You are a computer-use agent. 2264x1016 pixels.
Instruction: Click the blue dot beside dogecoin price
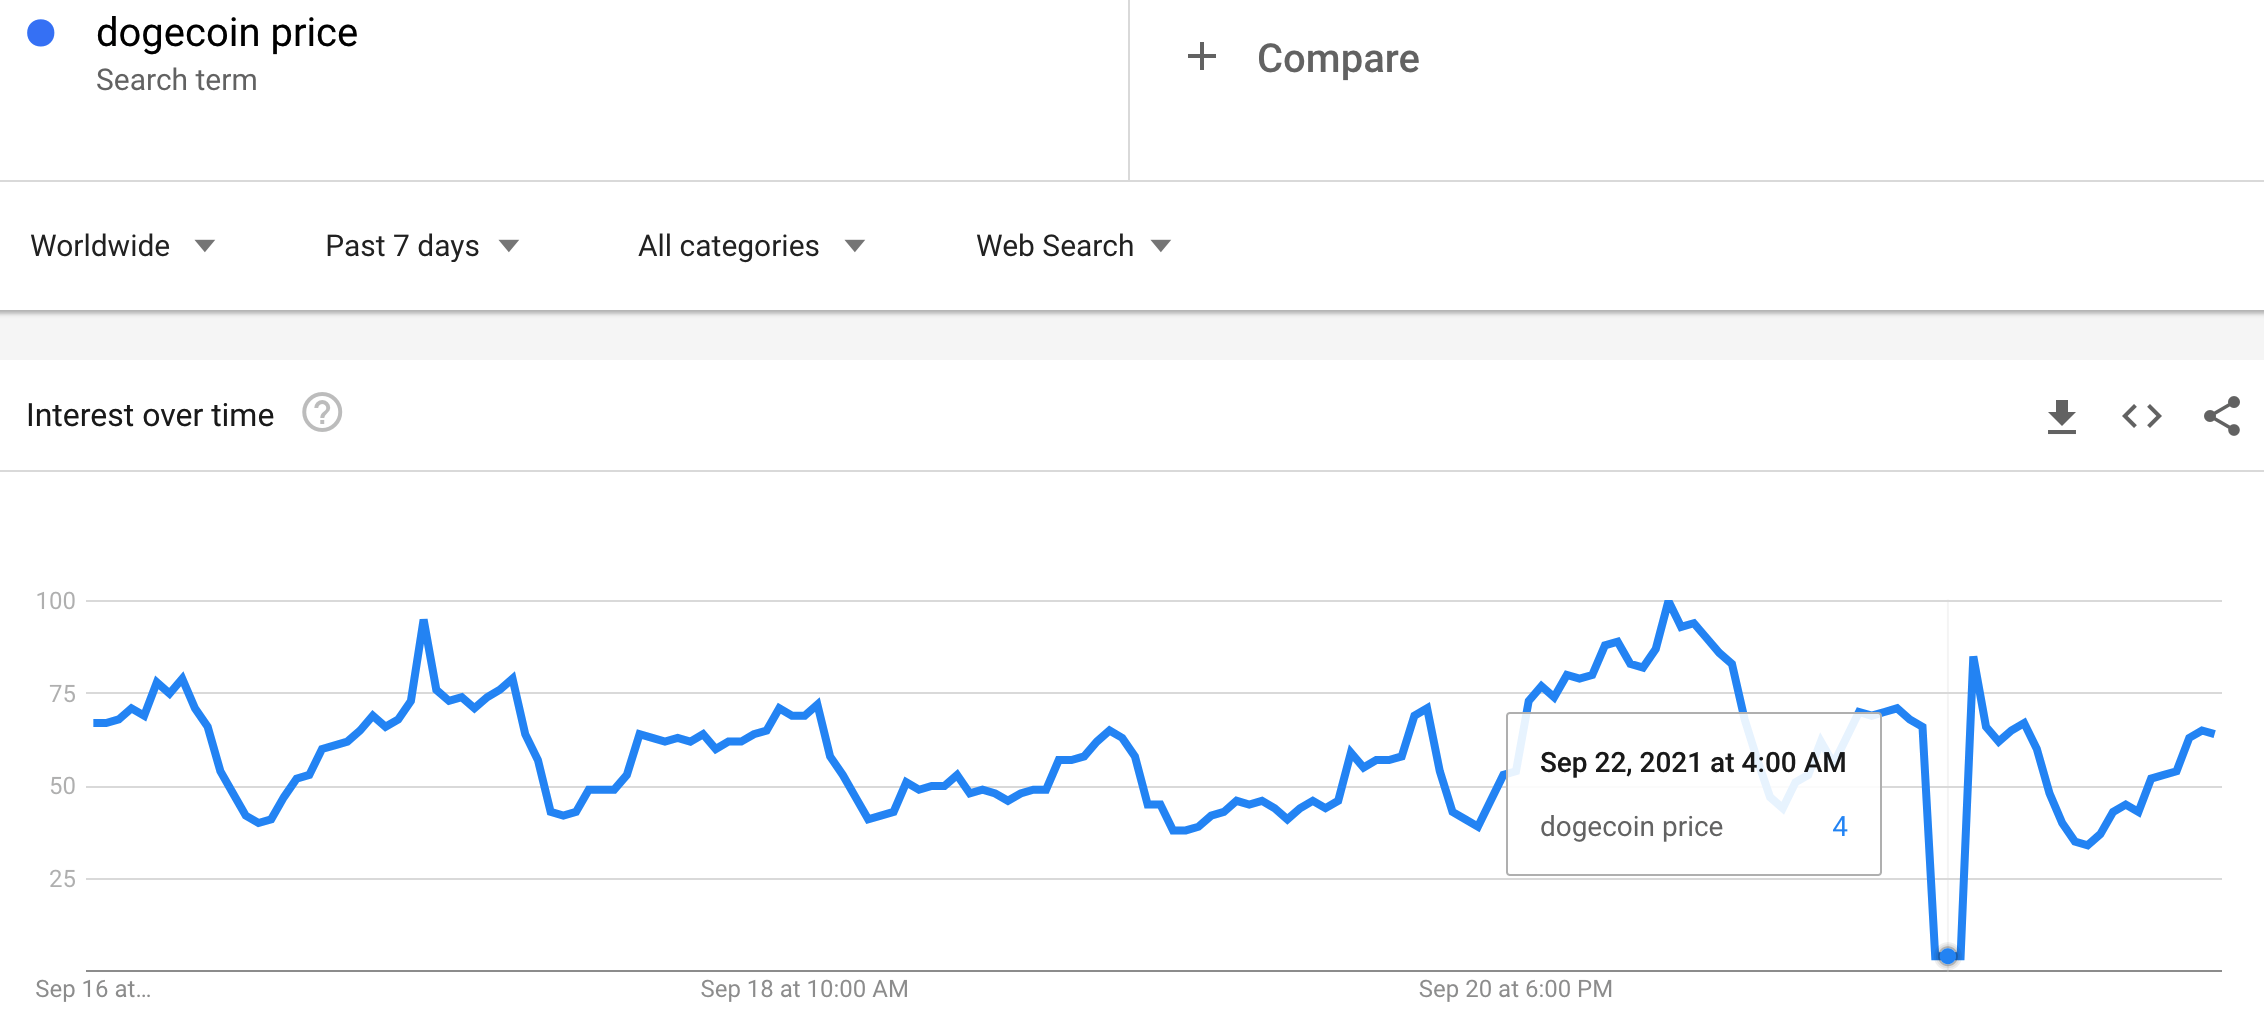(41, 33)
